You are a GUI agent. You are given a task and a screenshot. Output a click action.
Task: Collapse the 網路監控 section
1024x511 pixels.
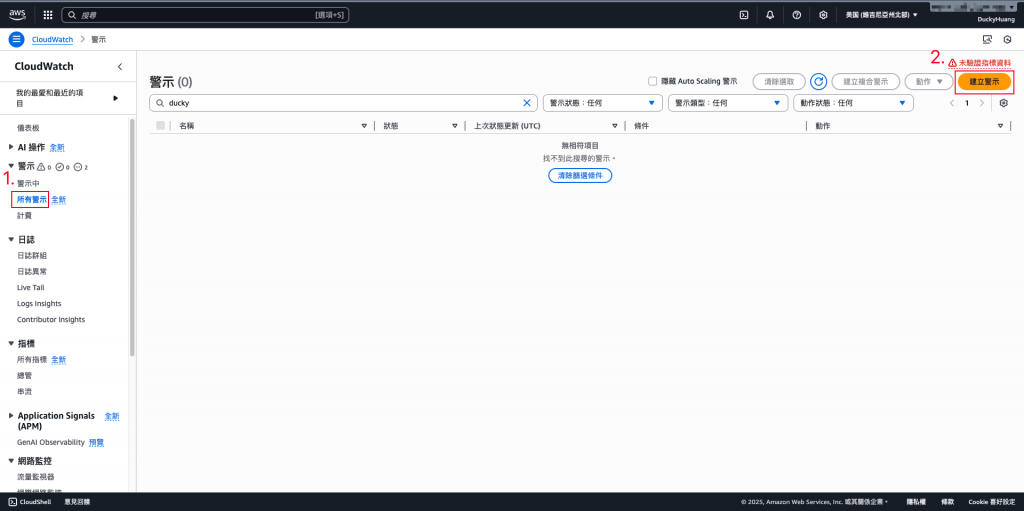11,461
